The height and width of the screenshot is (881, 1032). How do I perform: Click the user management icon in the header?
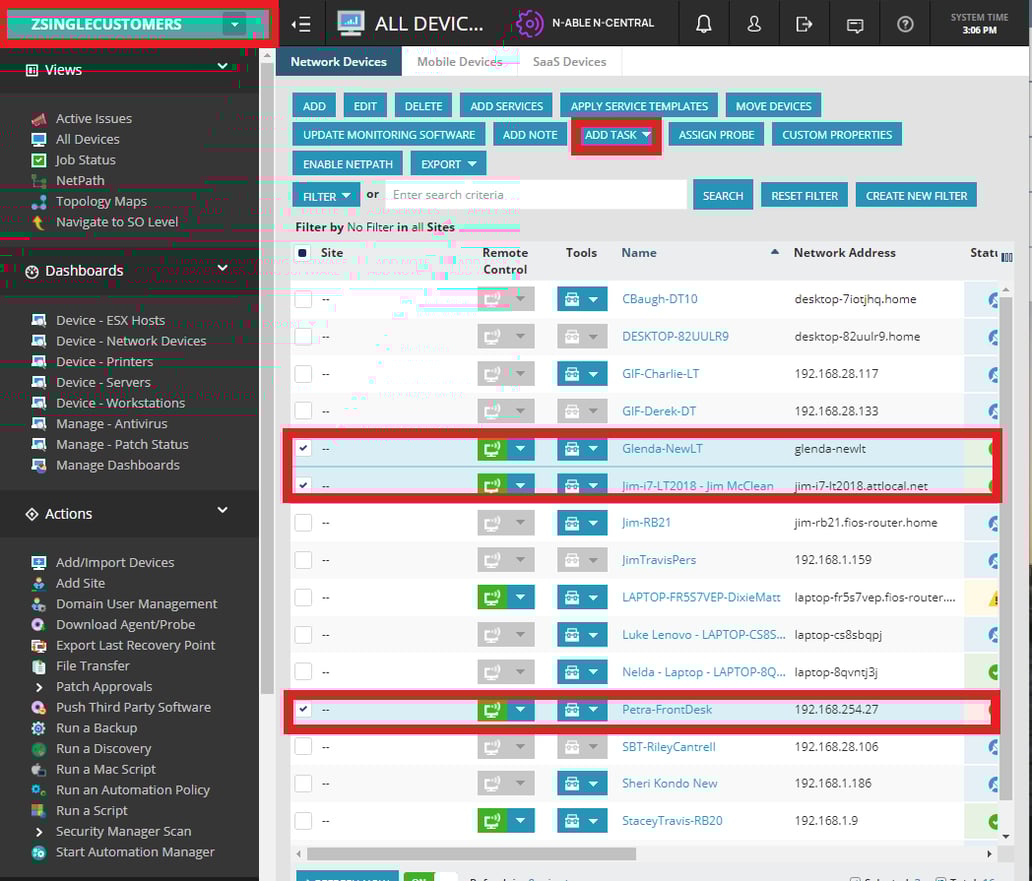click(754, 23)
